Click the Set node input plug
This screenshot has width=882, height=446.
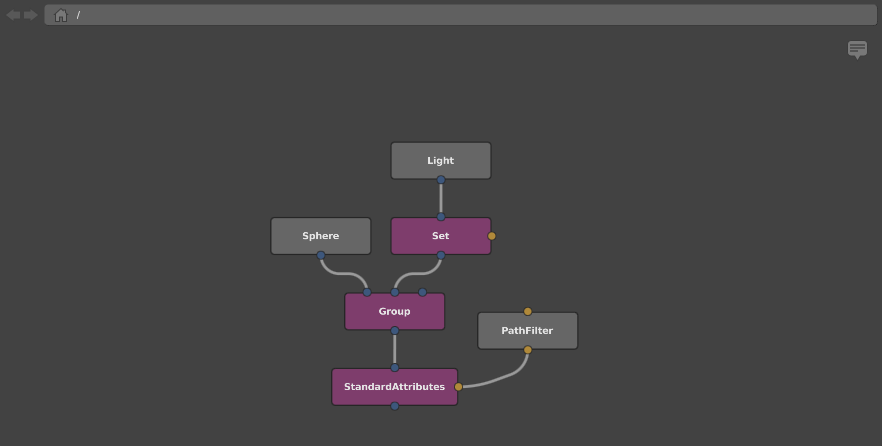pos(441,217)
